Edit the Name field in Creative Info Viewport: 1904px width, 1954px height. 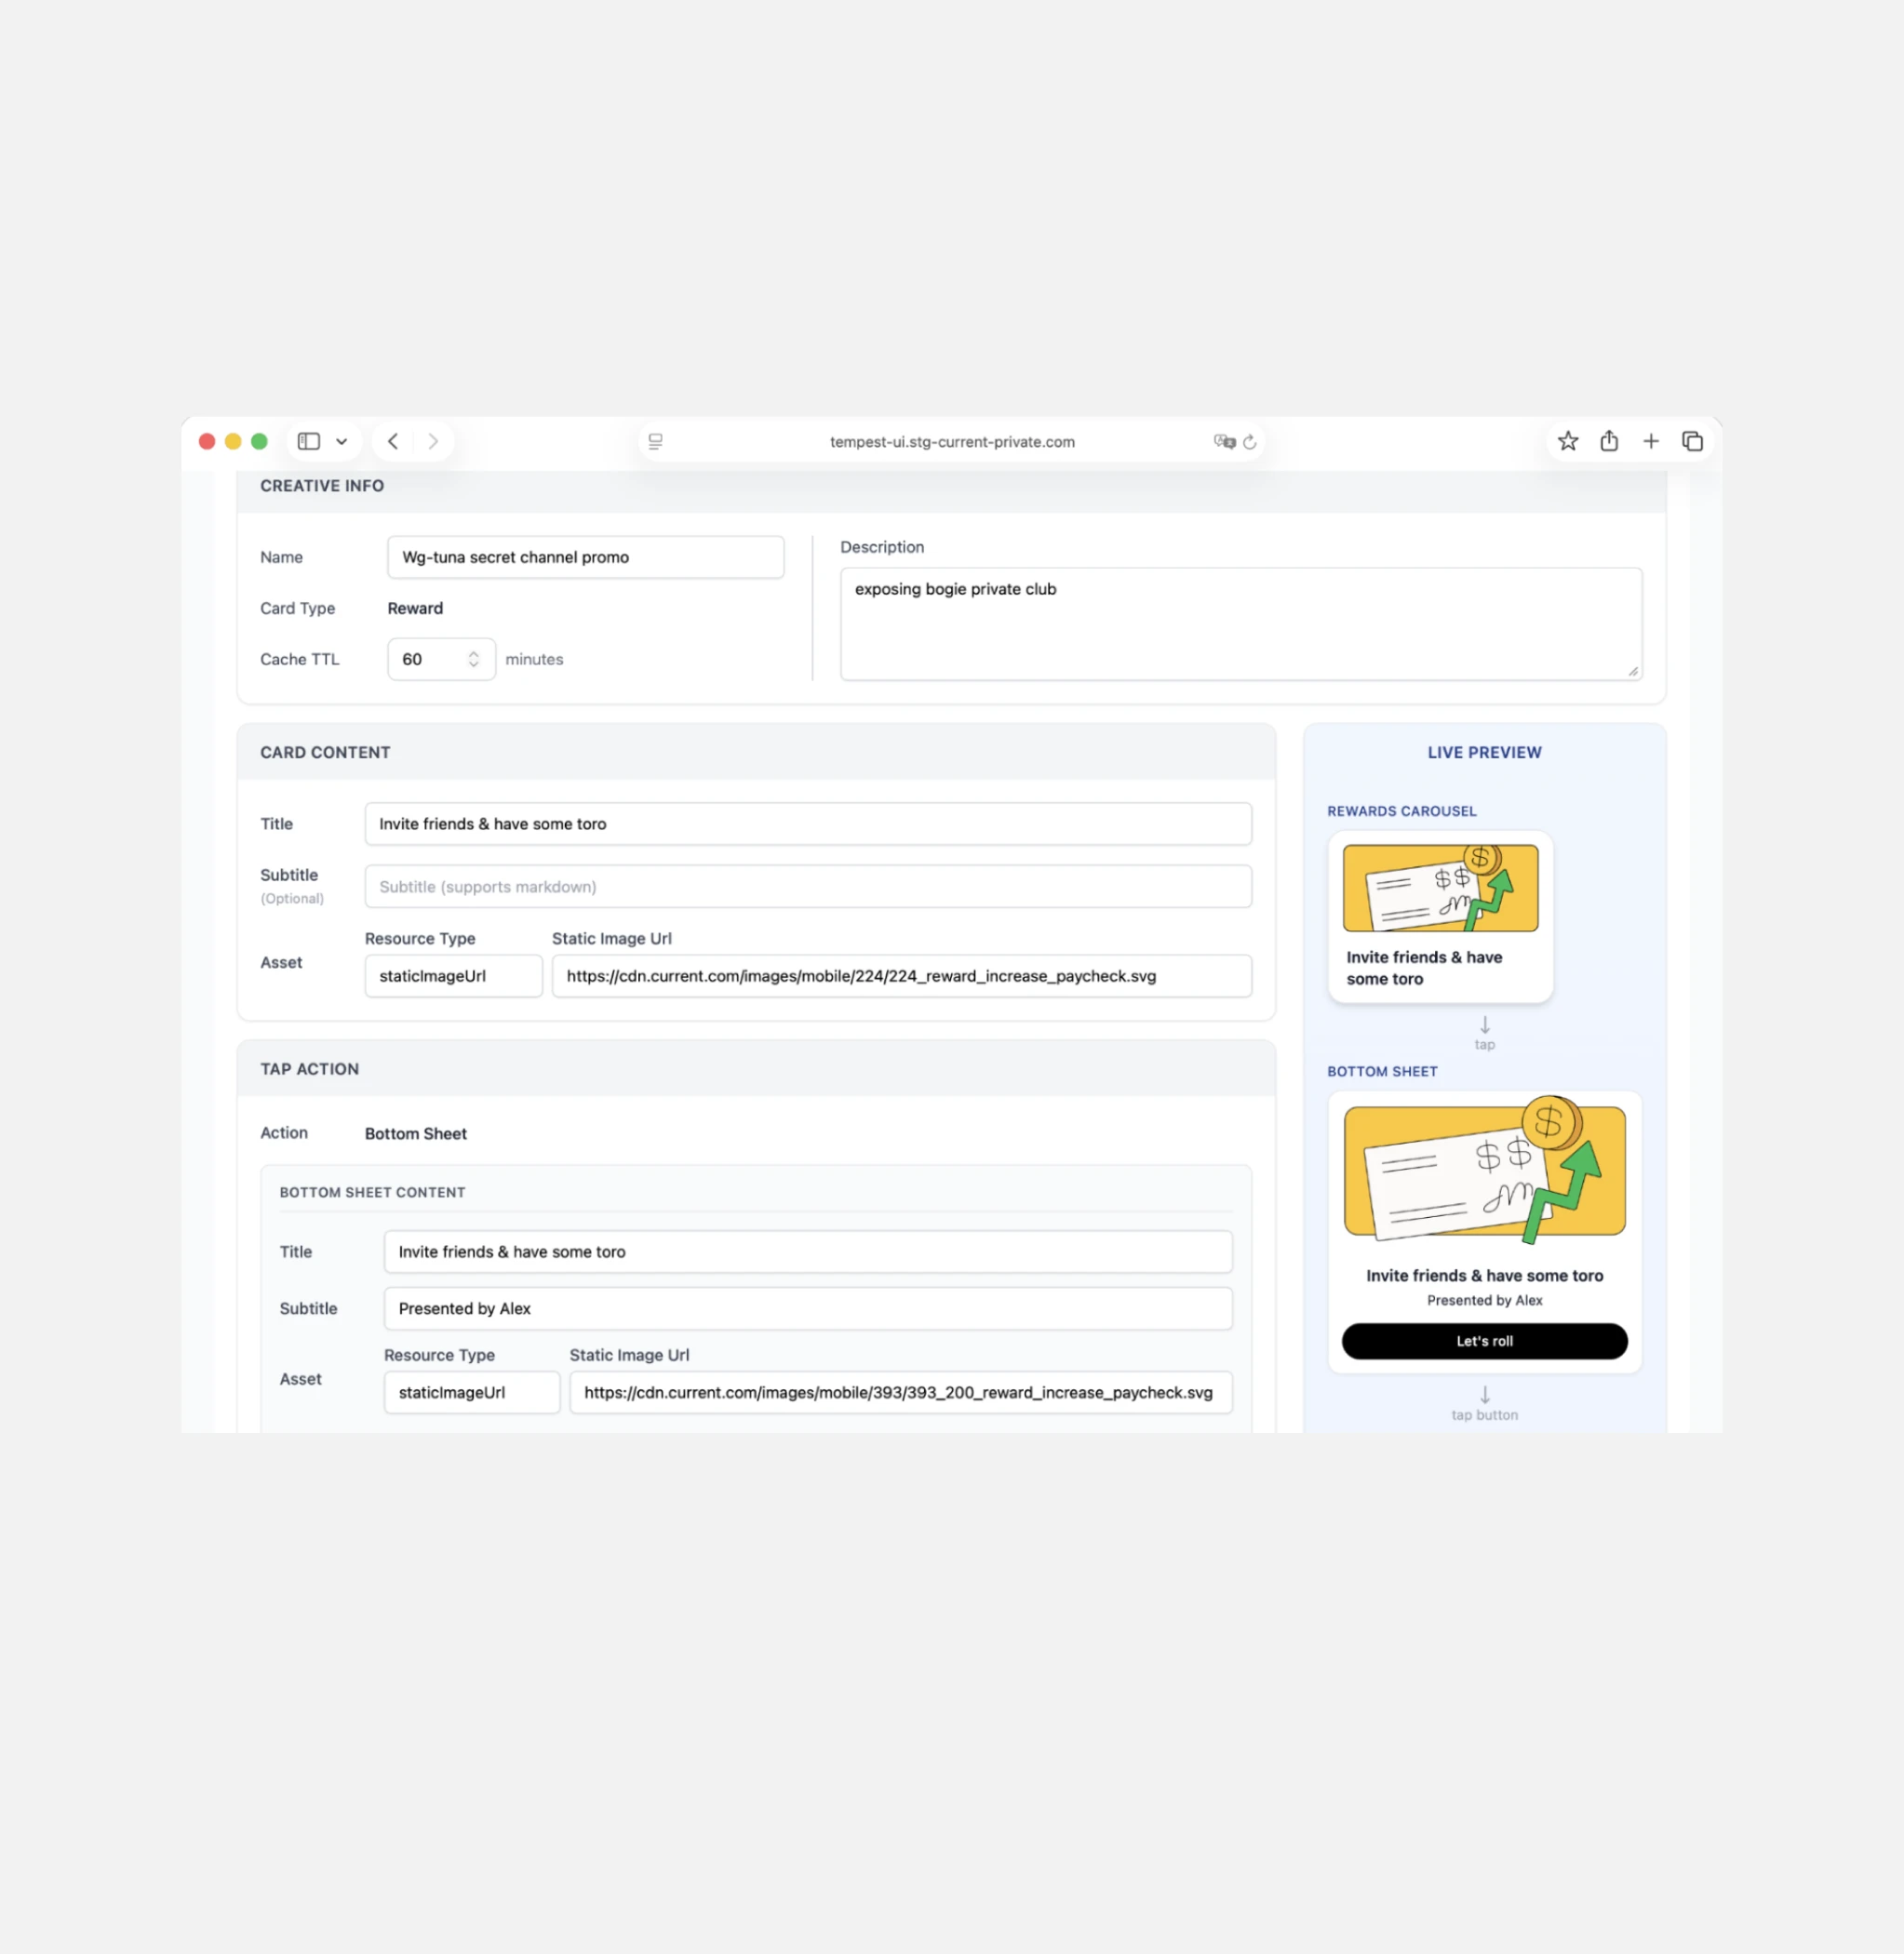tap(586, 557)
